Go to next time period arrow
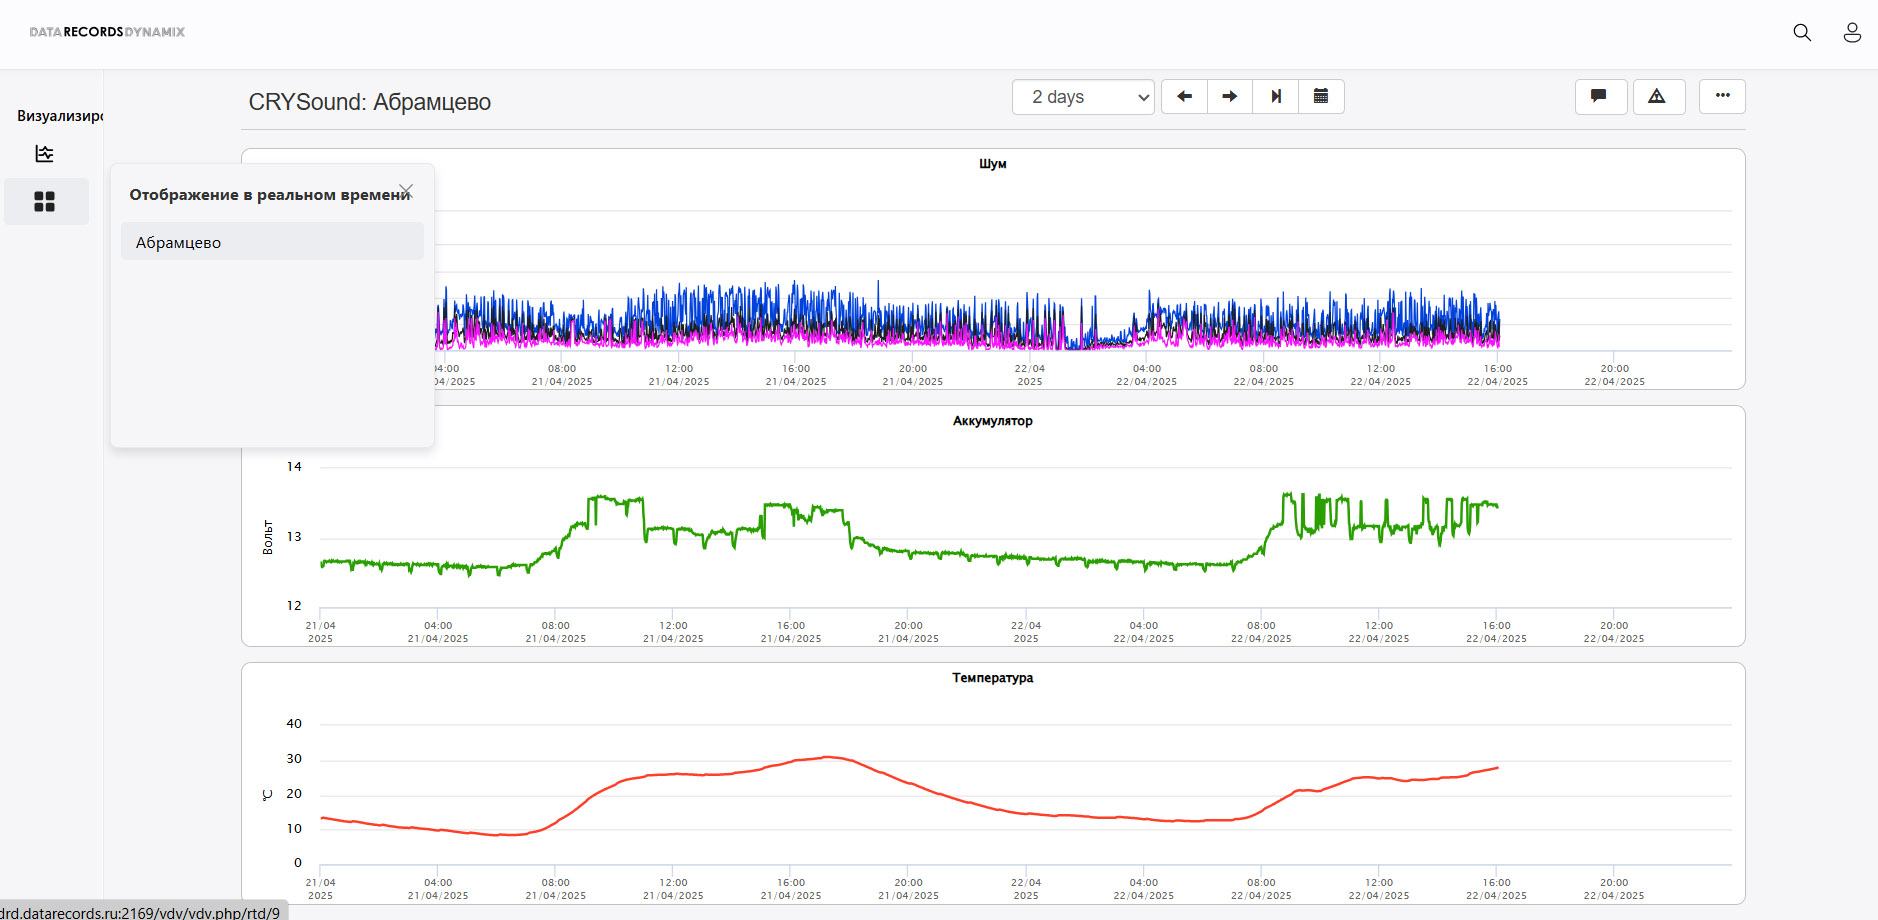The width and height of the screenshot is (1878, 920). pos(1230,97)
